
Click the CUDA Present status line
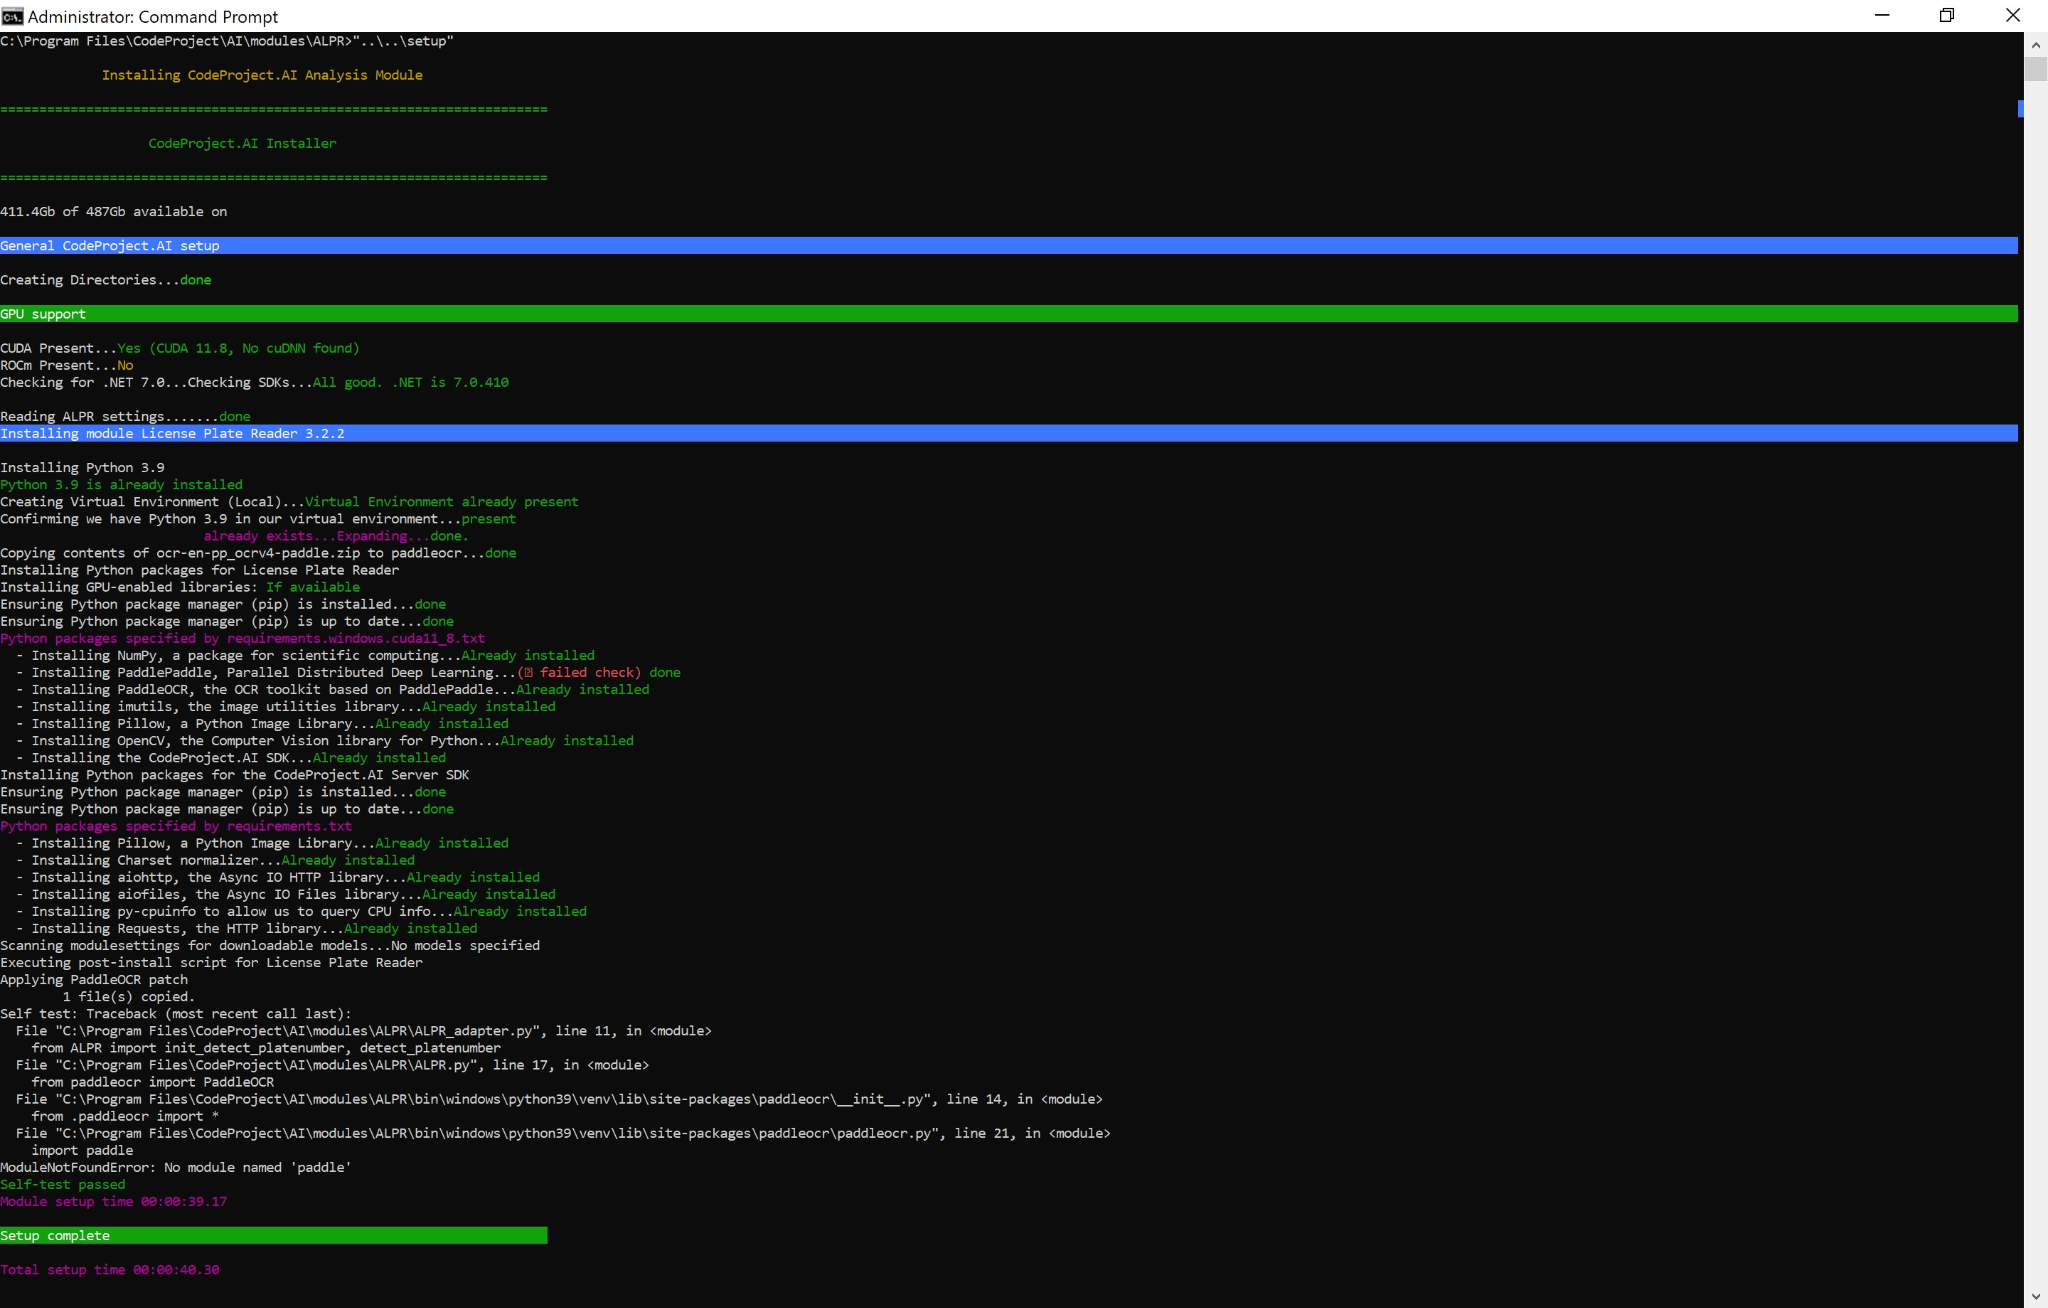[180, 348]
